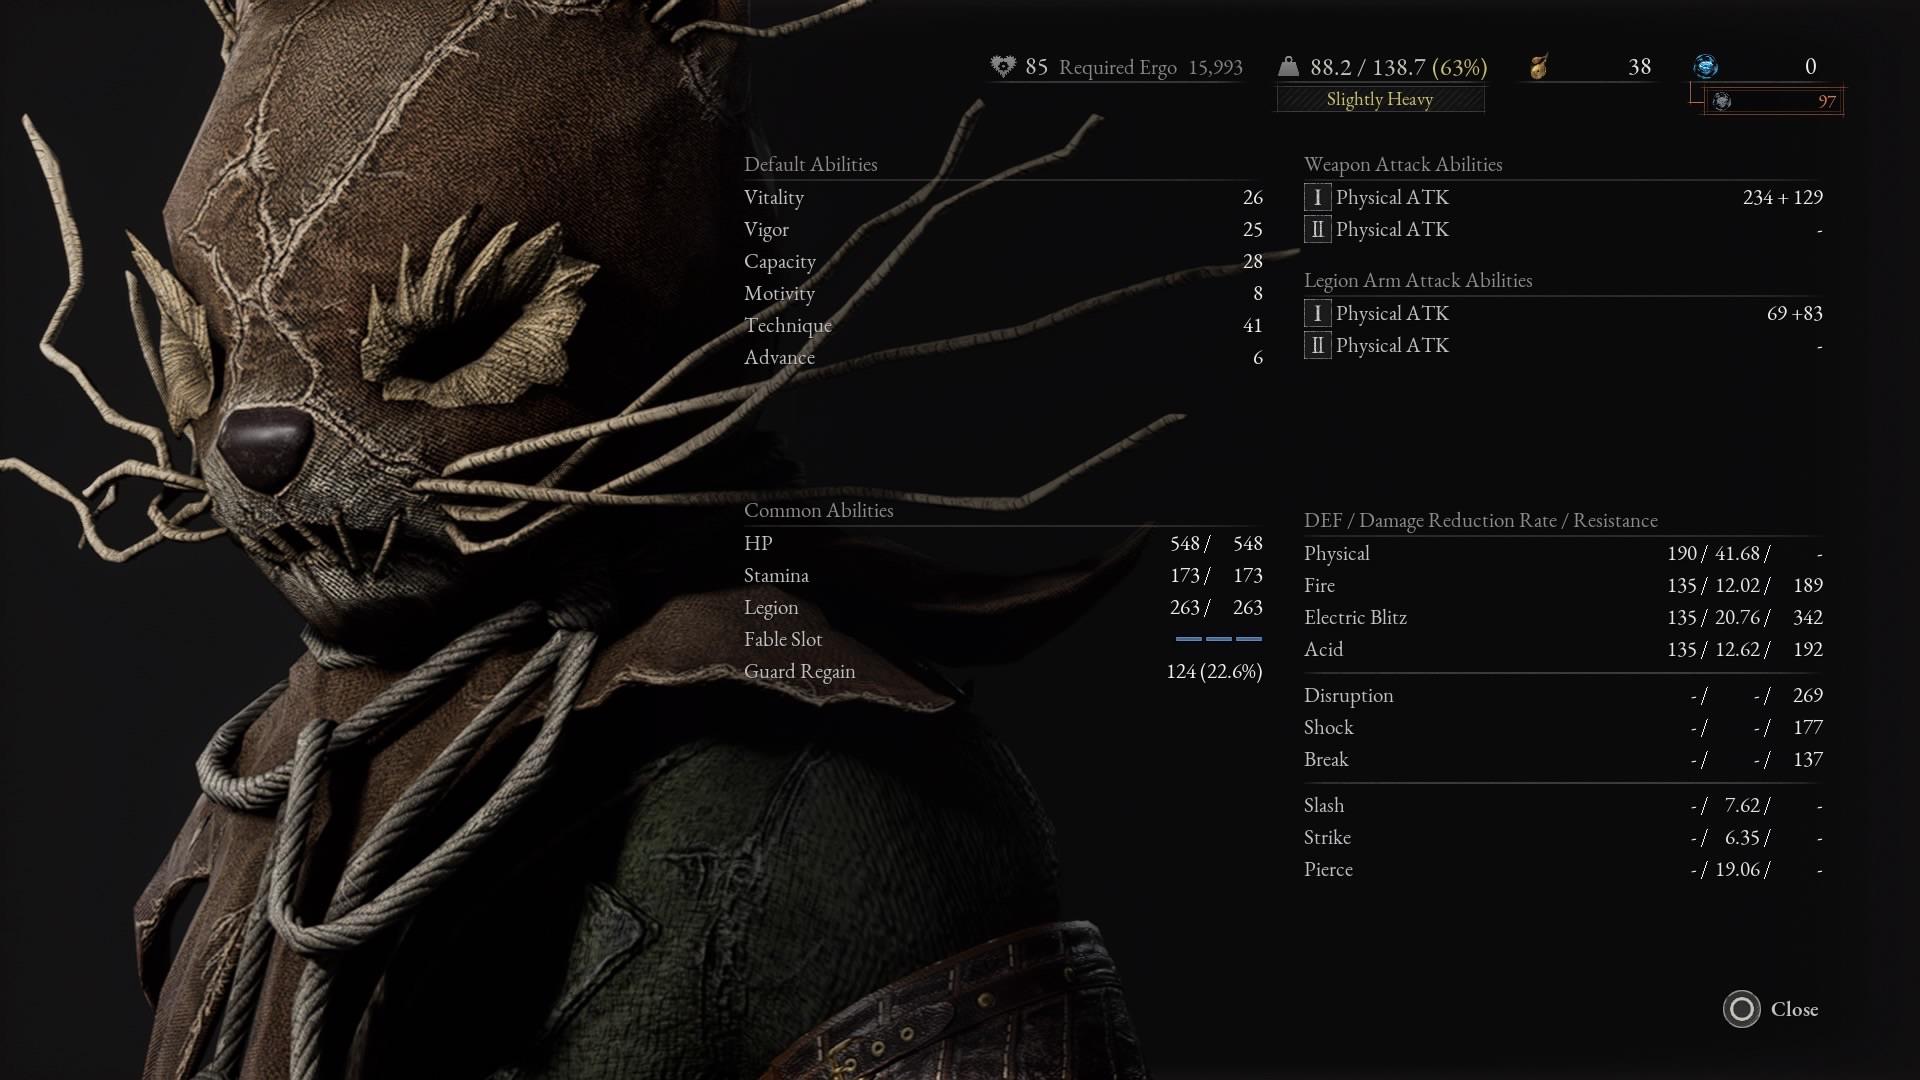Click the Pierce reduction row label

pos(1328,869)
